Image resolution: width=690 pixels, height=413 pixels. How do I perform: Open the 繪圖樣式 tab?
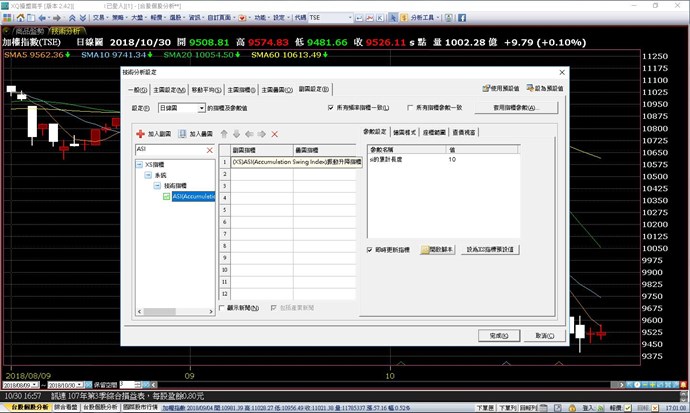[406, 132]
